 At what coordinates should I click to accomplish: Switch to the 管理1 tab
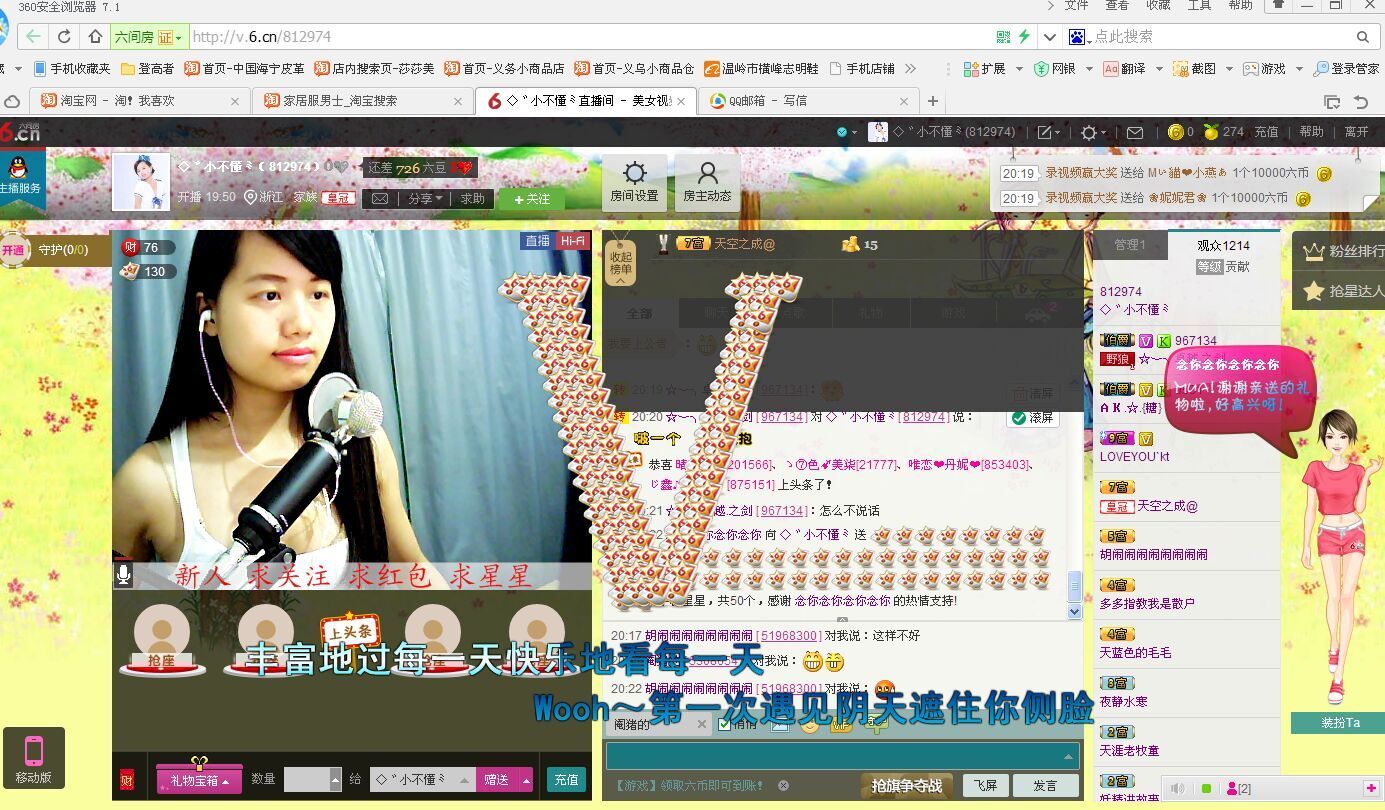click(1129, 245)
